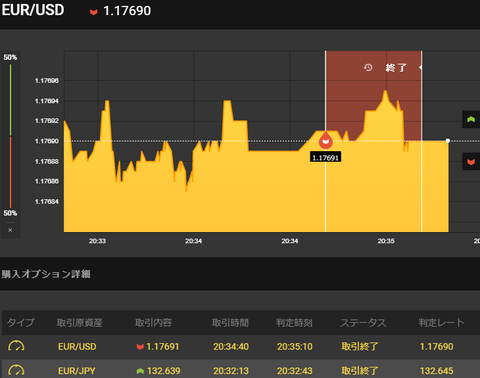Click the タイプ column header
Image resolution: width=480 pixels, height=378 pixels.
point(20,322)
